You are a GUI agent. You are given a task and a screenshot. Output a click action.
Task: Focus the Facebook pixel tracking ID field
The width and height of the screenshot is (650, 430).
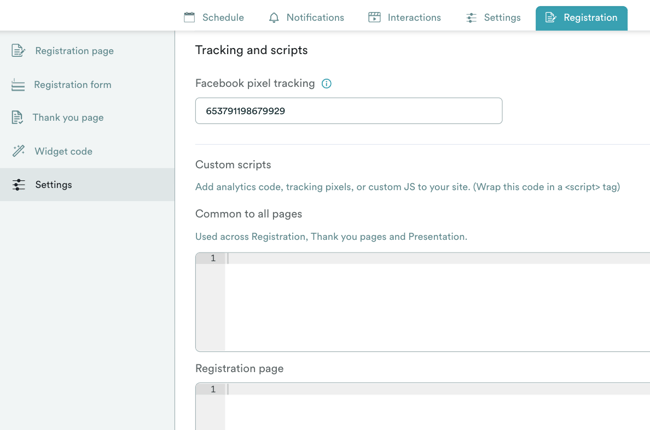[348, 111]
